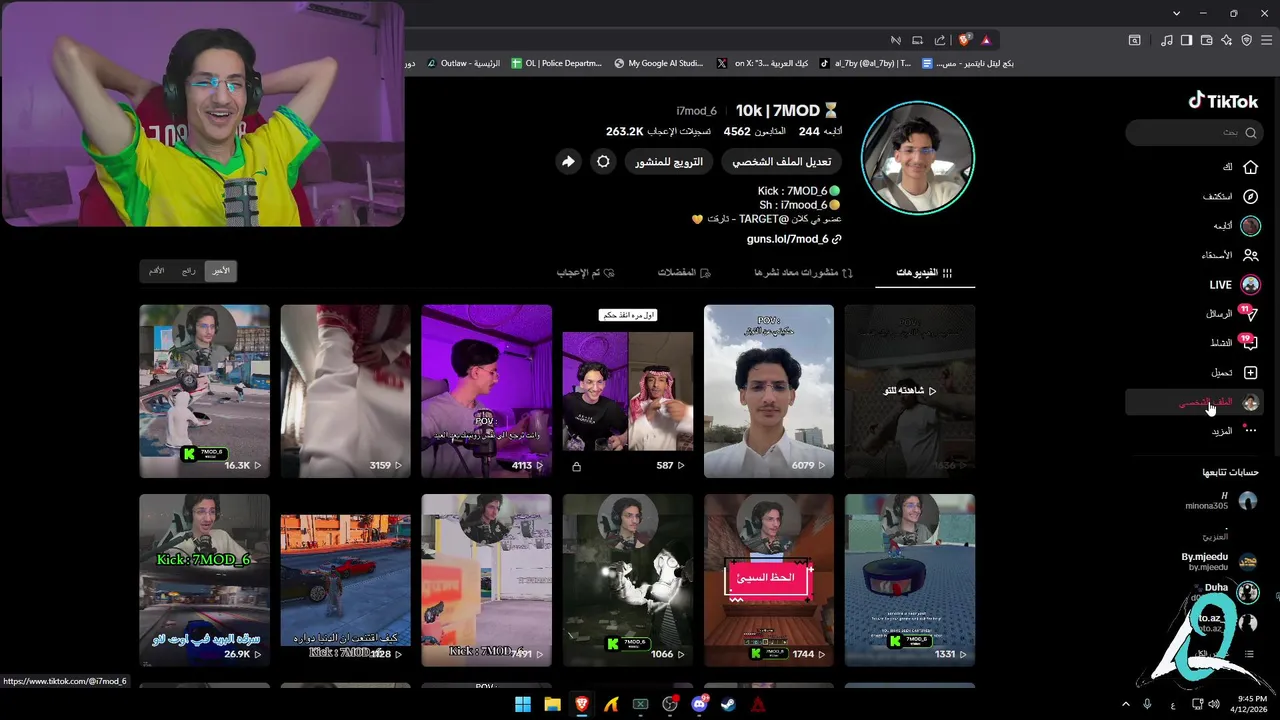Click the Upload plus icon
1280x720 pixels.
click(1250, 372)
